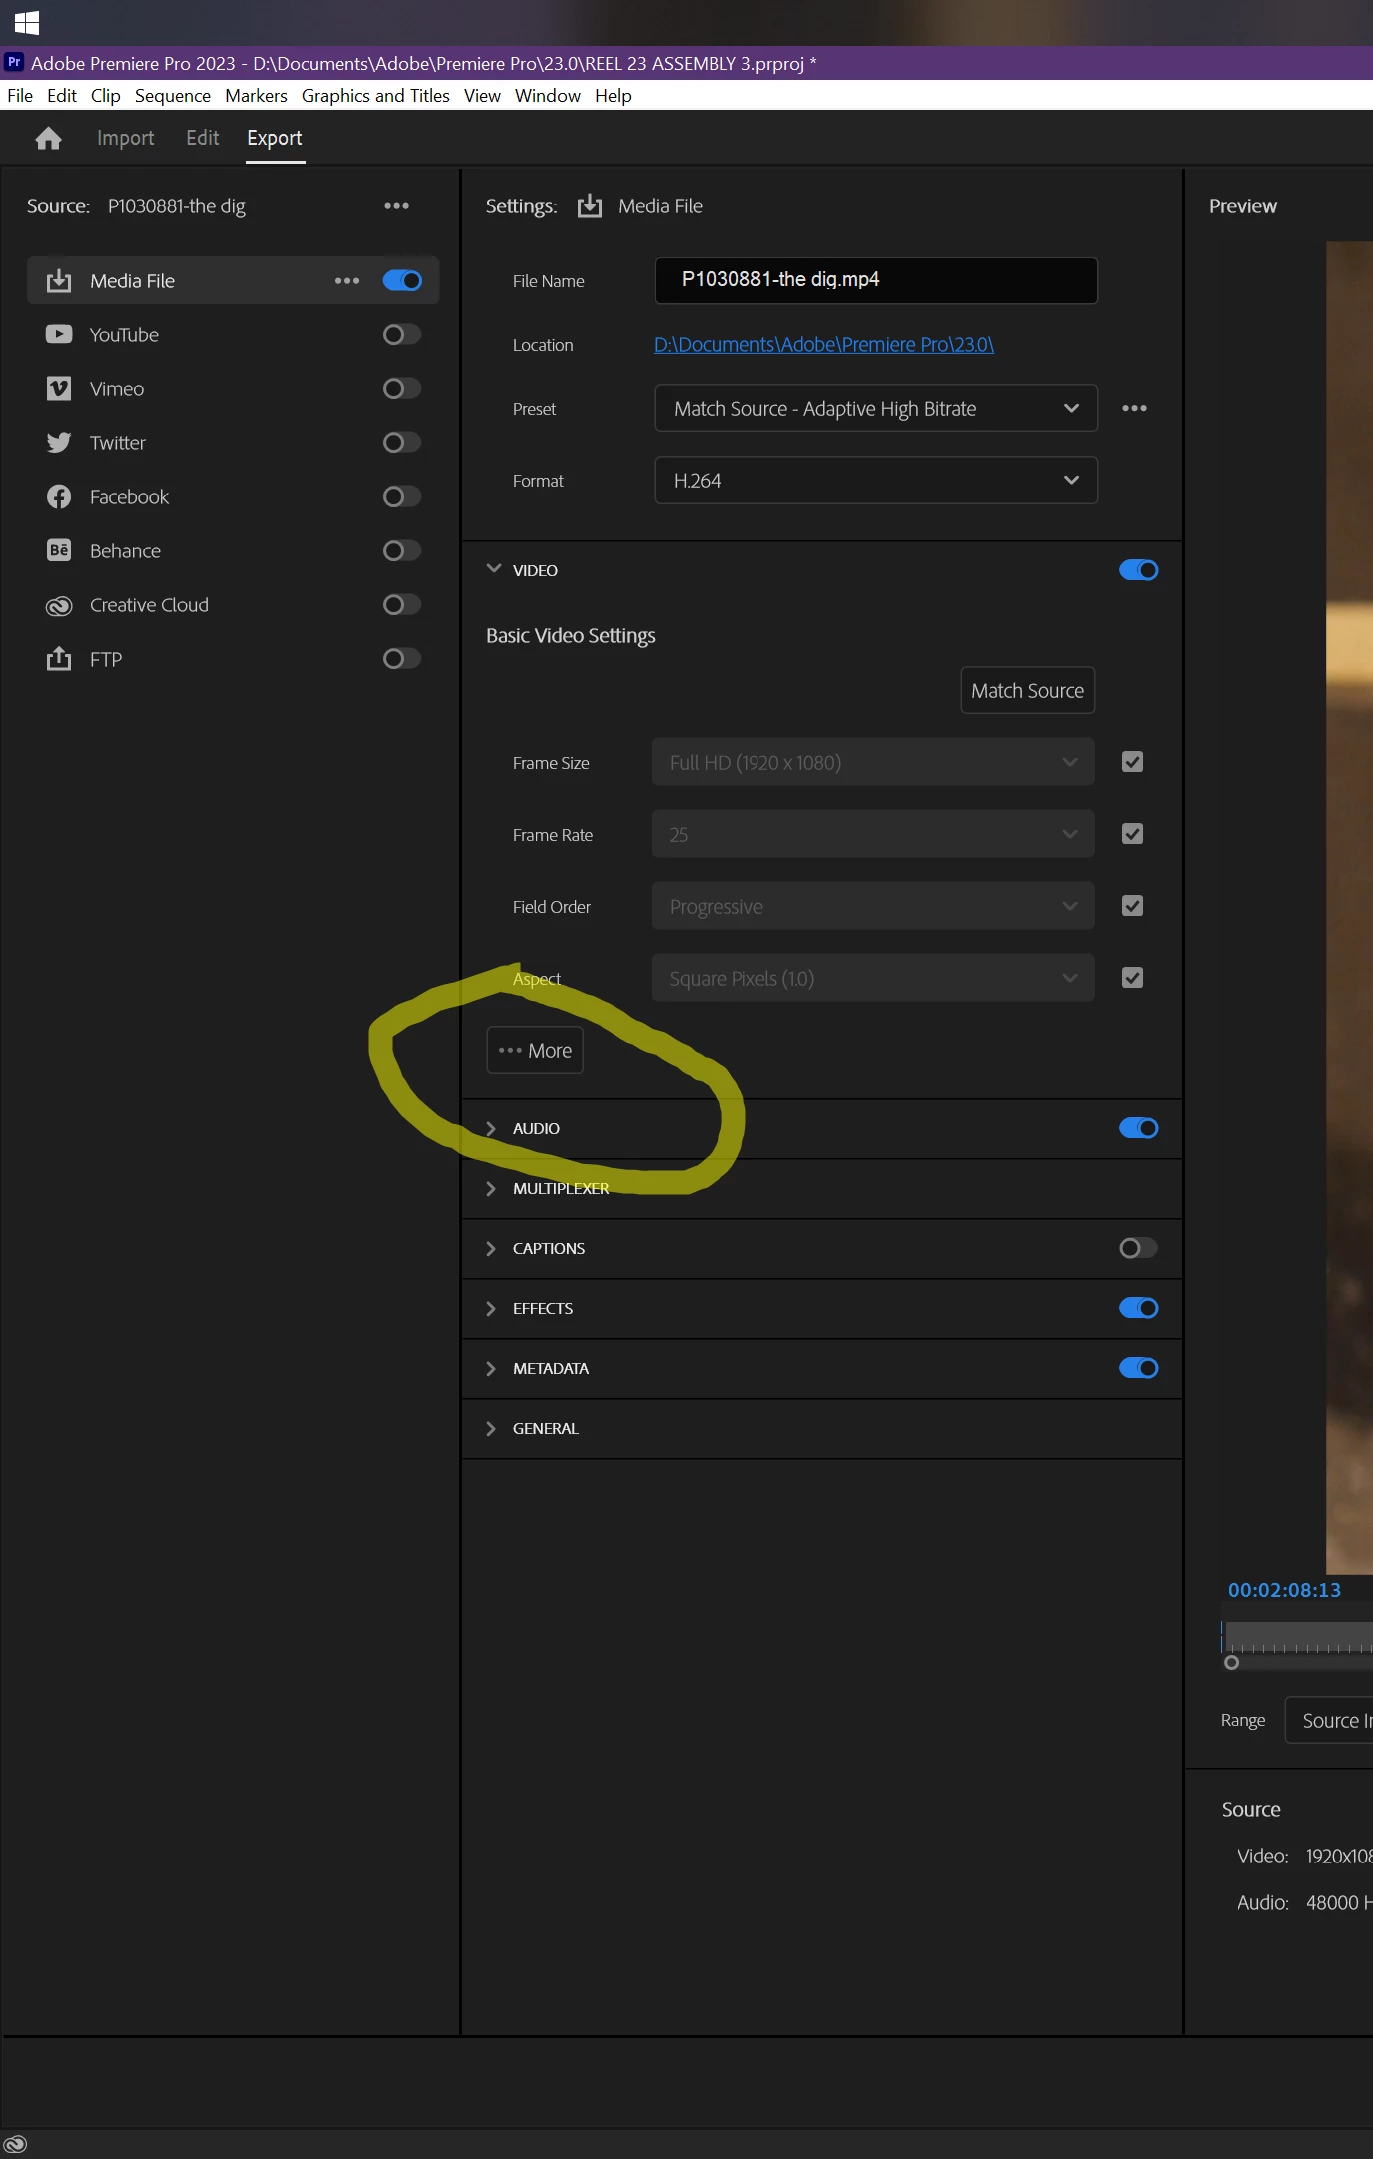The image size is (1373, 2159).
Task: Open the export Location path link
Action: [824, 344]
